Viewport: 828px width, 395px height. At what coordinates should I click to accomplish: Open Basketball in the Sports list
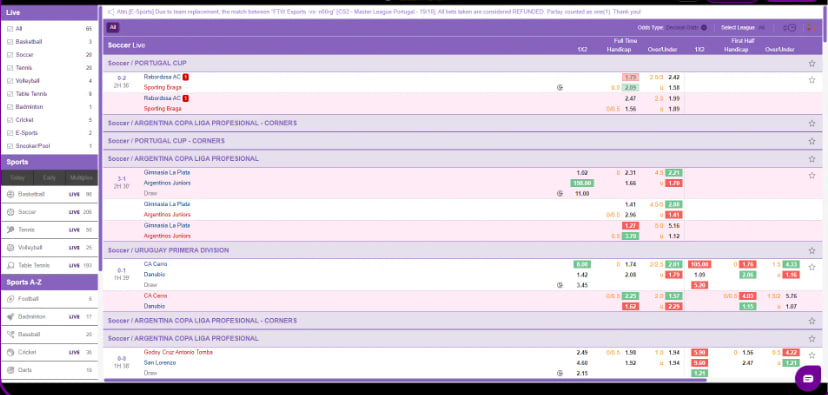pyautogui.click(x=49, y=194)
